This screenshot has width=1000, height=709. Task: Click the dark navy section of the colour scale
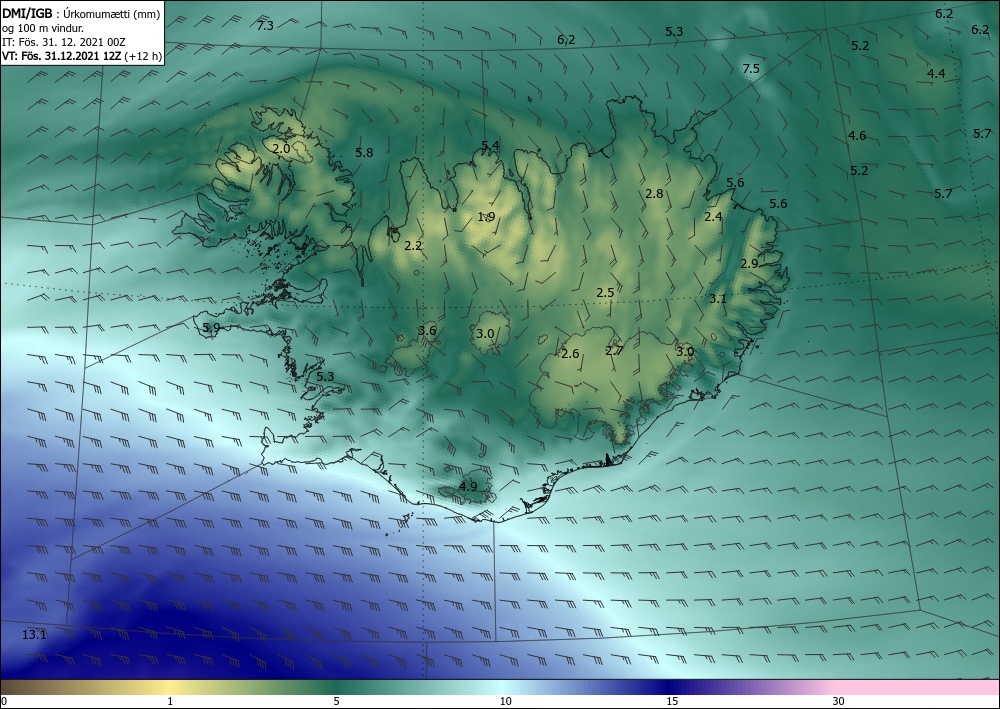coord(670,687)
